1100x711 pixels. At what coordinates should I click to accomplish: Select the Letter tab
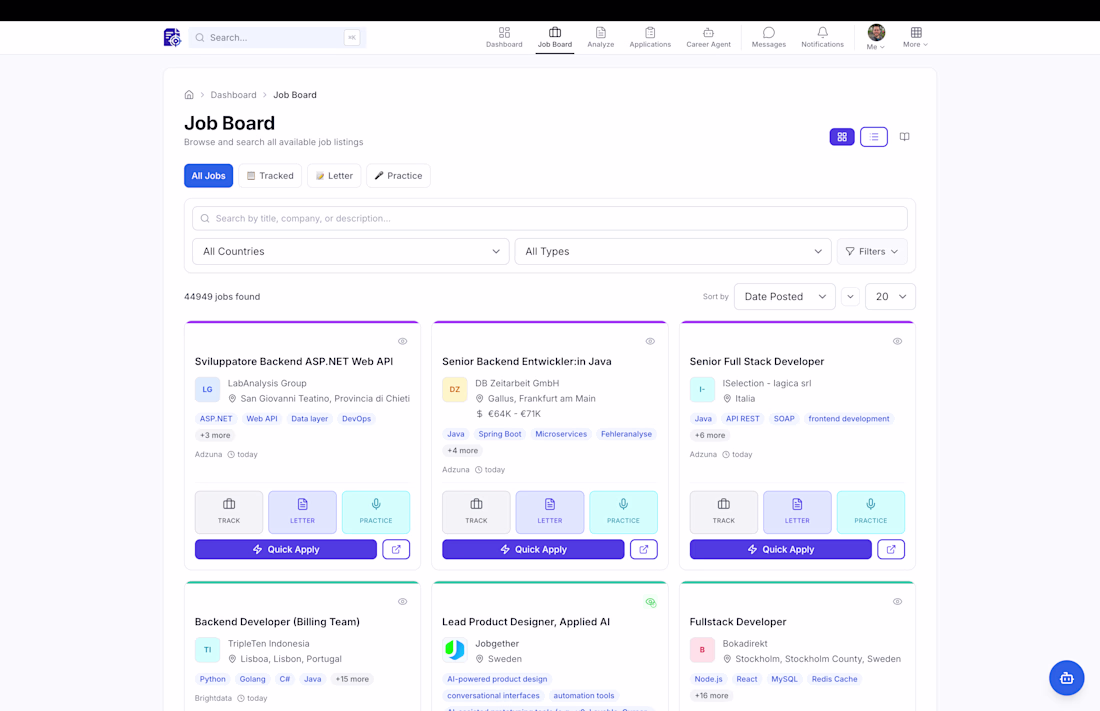coord(334,175)
